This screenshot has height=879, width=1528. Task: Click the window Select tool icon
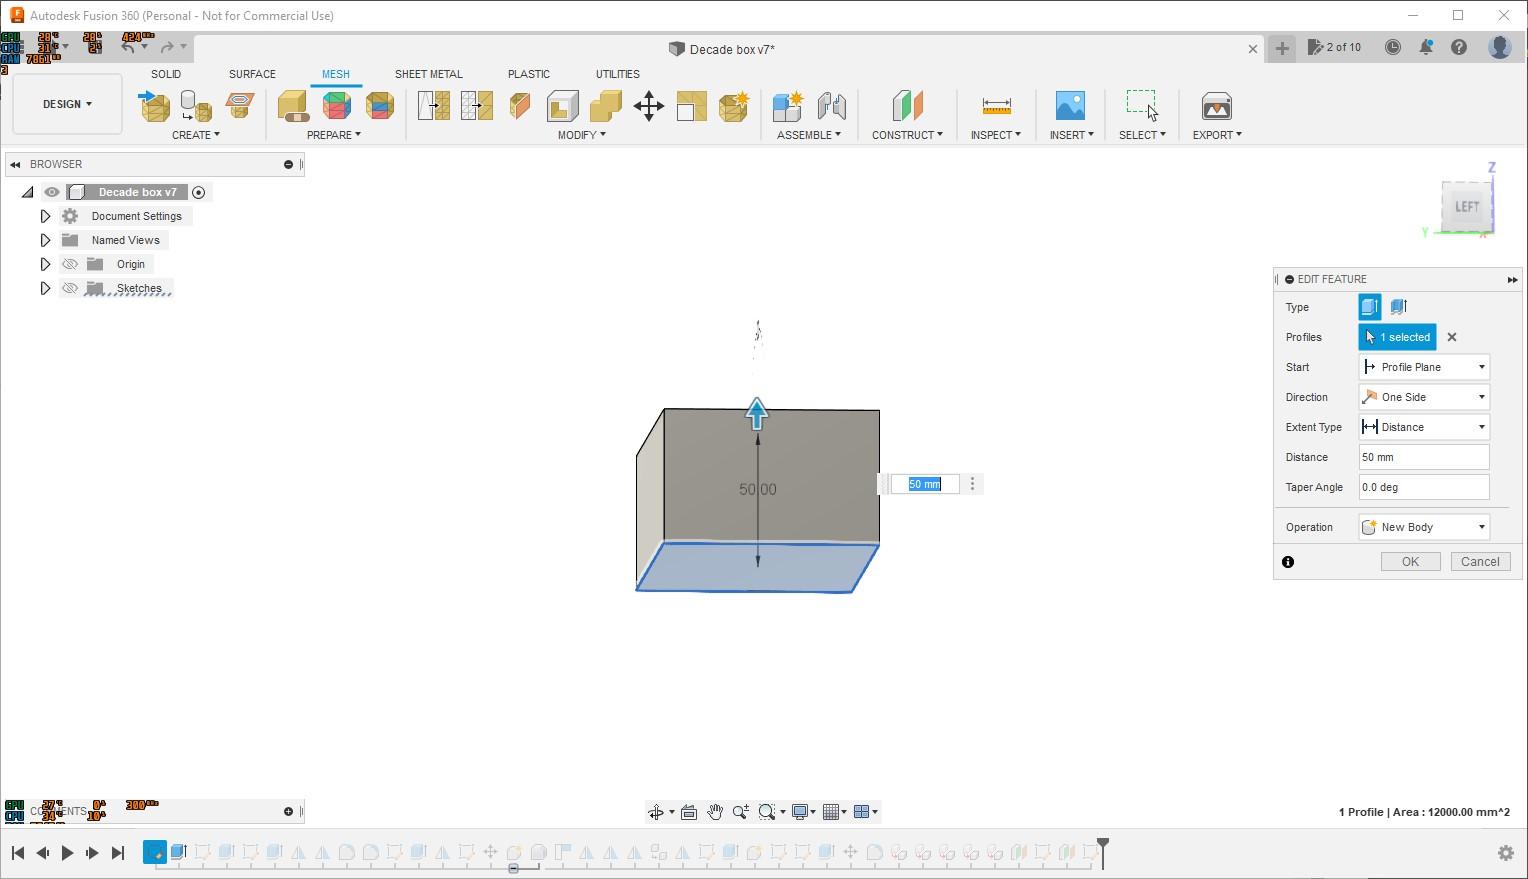pos(1142,106)
